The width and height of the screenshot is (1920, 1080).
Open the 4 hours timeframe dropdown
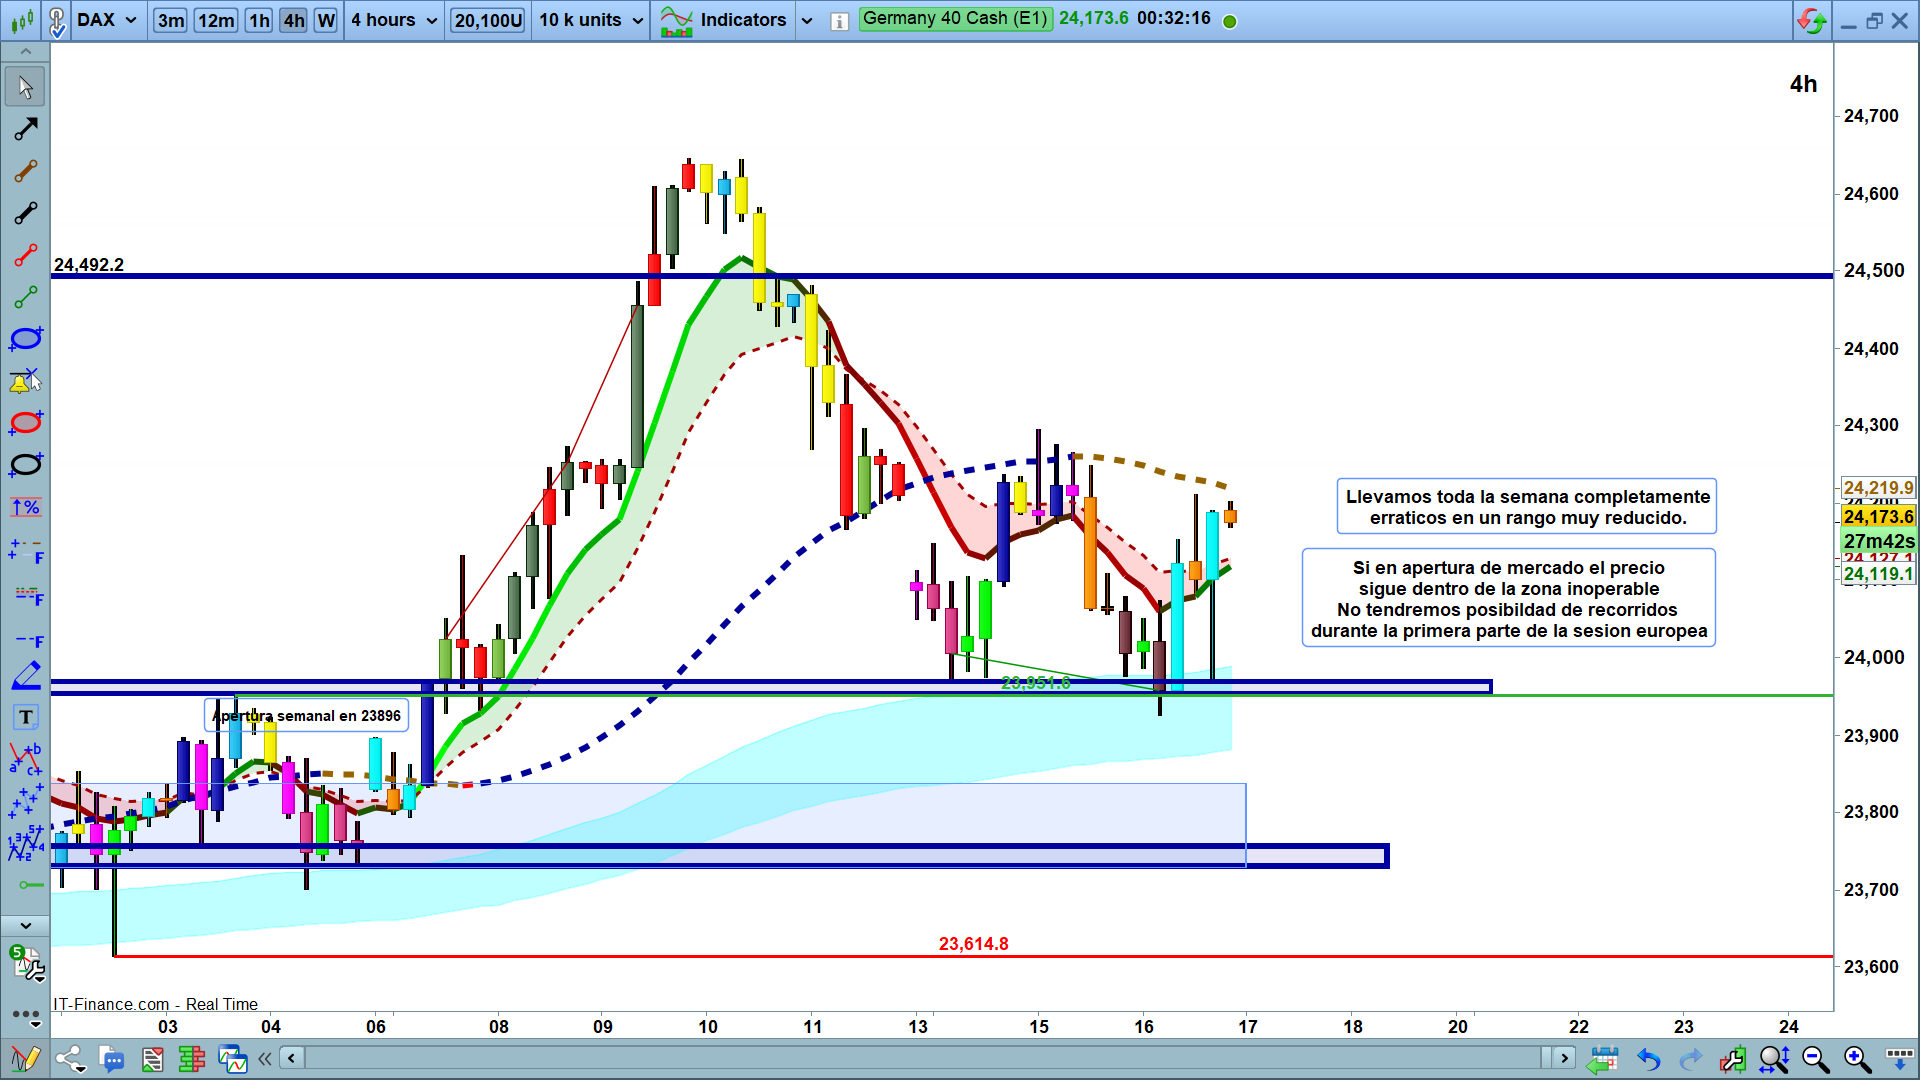[x=394, y=20]
